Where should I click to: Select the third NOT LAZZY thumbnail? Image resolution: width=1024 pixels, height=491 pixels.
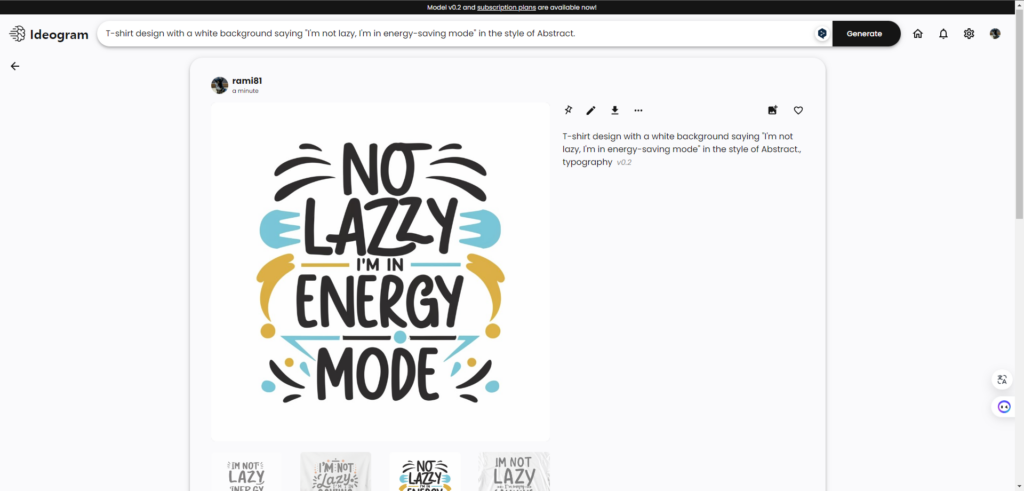pyautogui.click(x=424, y=471)
